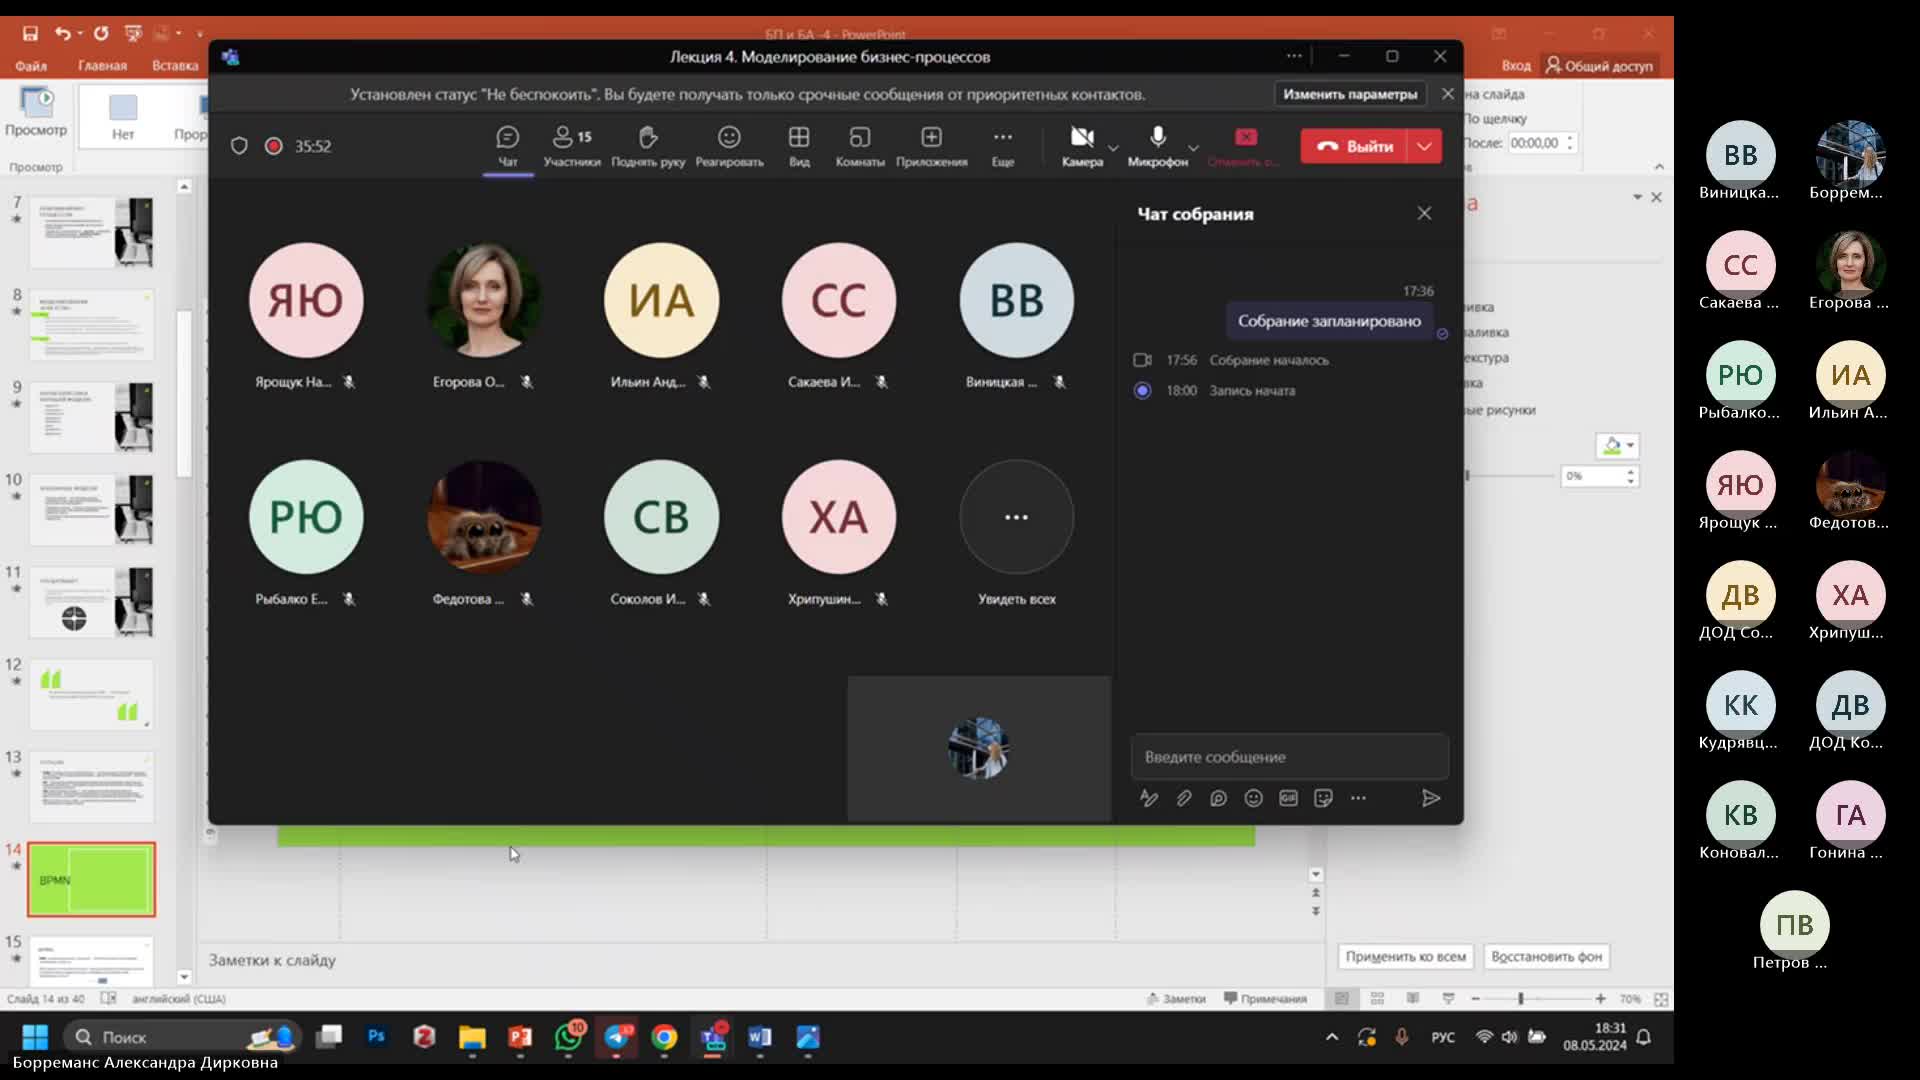Click the shield security icon near timer

(239, 146)
